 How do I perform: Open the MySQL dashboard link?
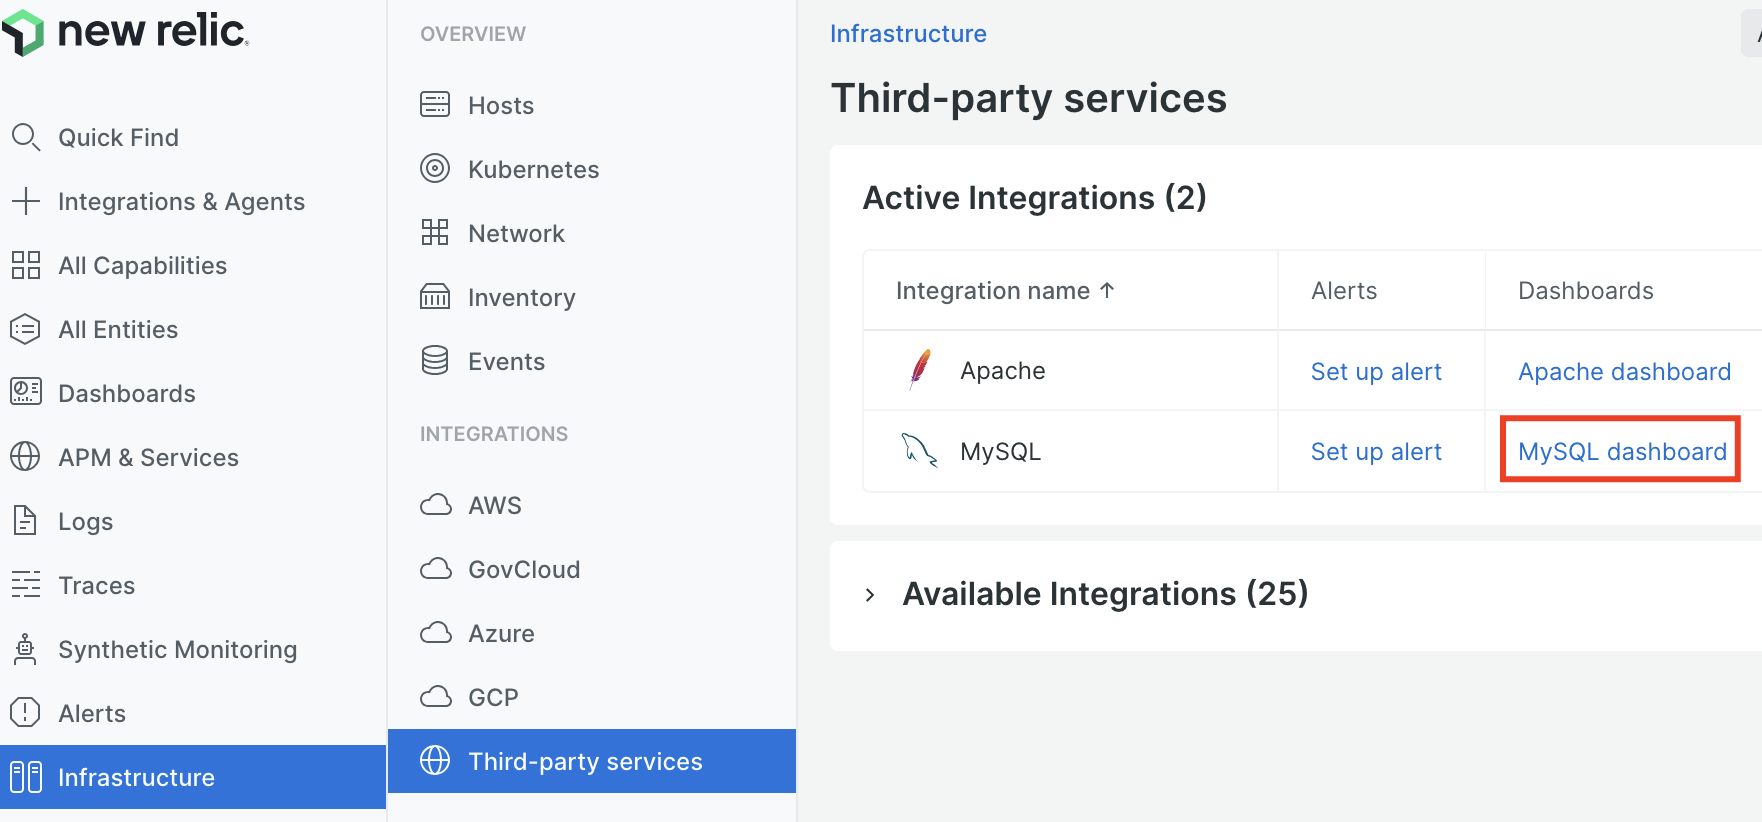point(1622,451)
